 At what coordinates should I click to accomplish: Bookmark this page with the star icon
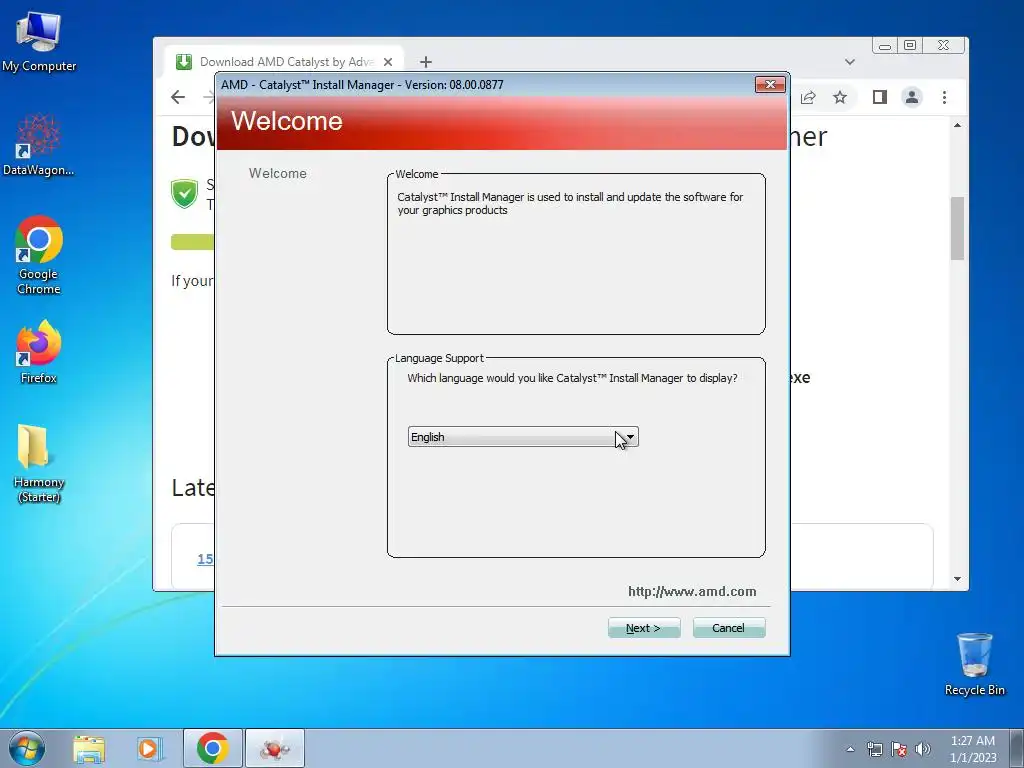pos(840,97)
